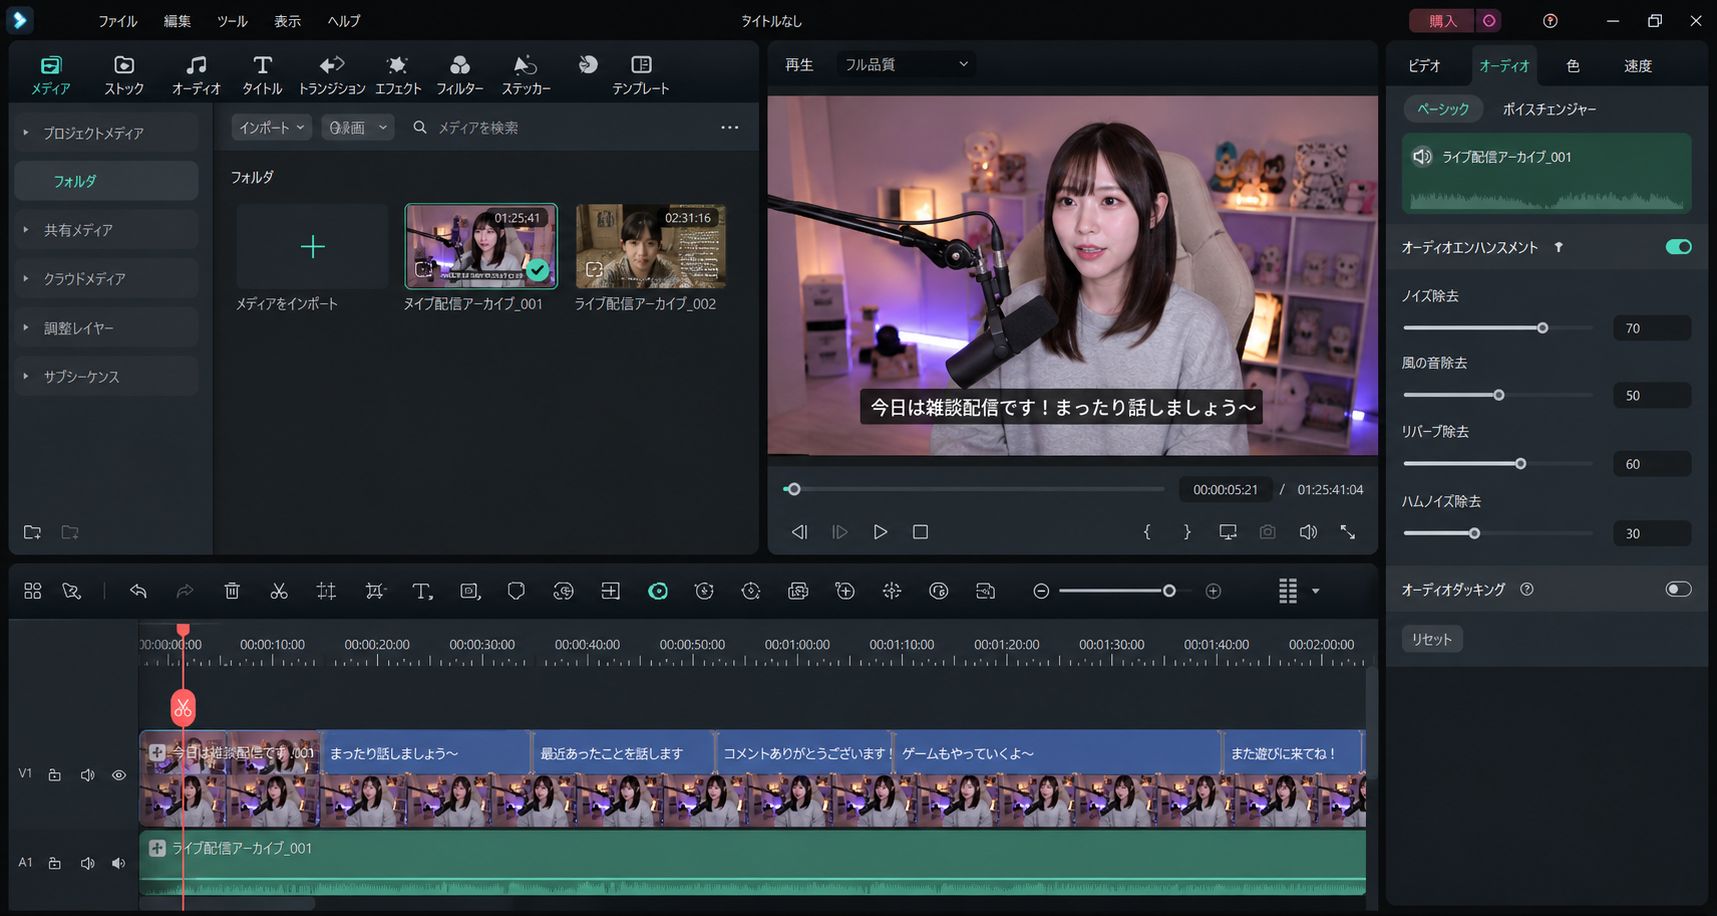The height and width of the screenshot is (916, 1717).
Task: Open the timeline track view options dropdown
Action: (x=1316, y=591)
